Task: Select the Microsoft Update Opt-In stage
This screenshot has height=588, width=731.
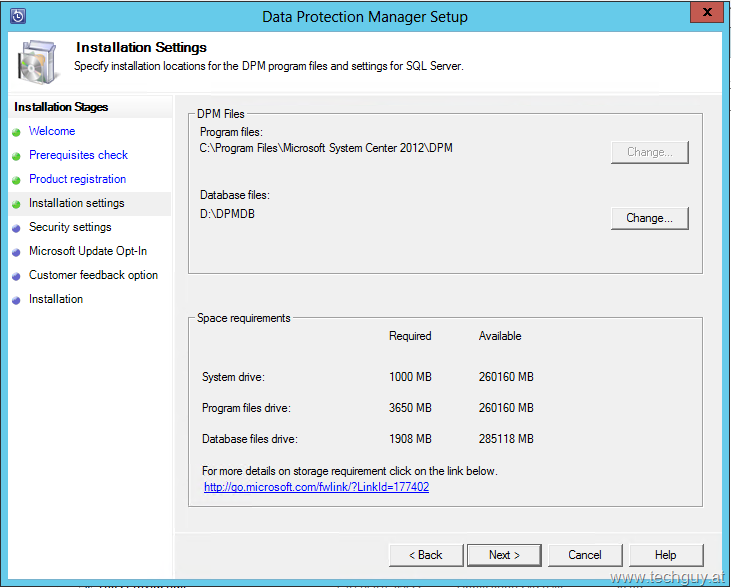Action: pyautogui.click(x=88, y=251)
